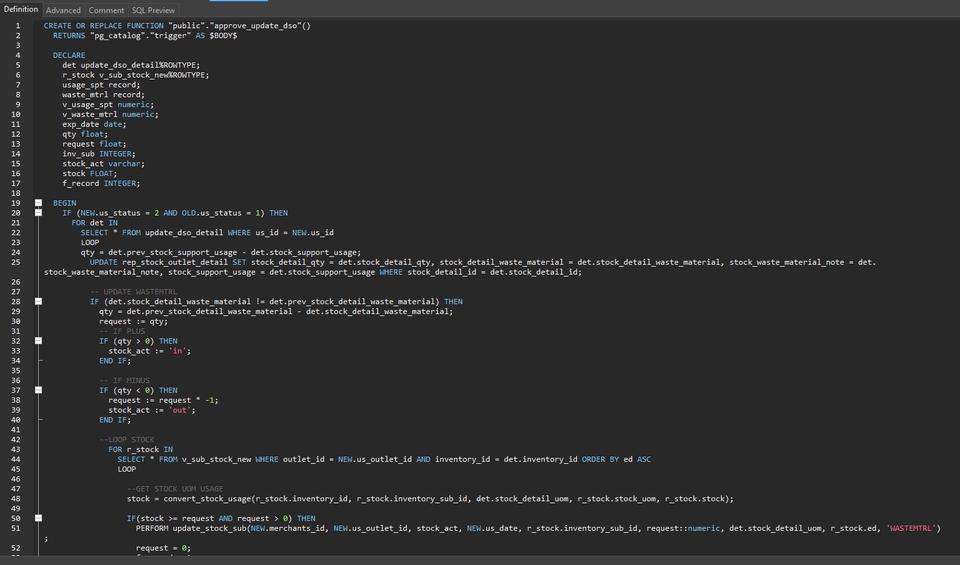Click the usage_spt record declaration
This screenshot has width=960, height=565.
(x=100, y=84)
